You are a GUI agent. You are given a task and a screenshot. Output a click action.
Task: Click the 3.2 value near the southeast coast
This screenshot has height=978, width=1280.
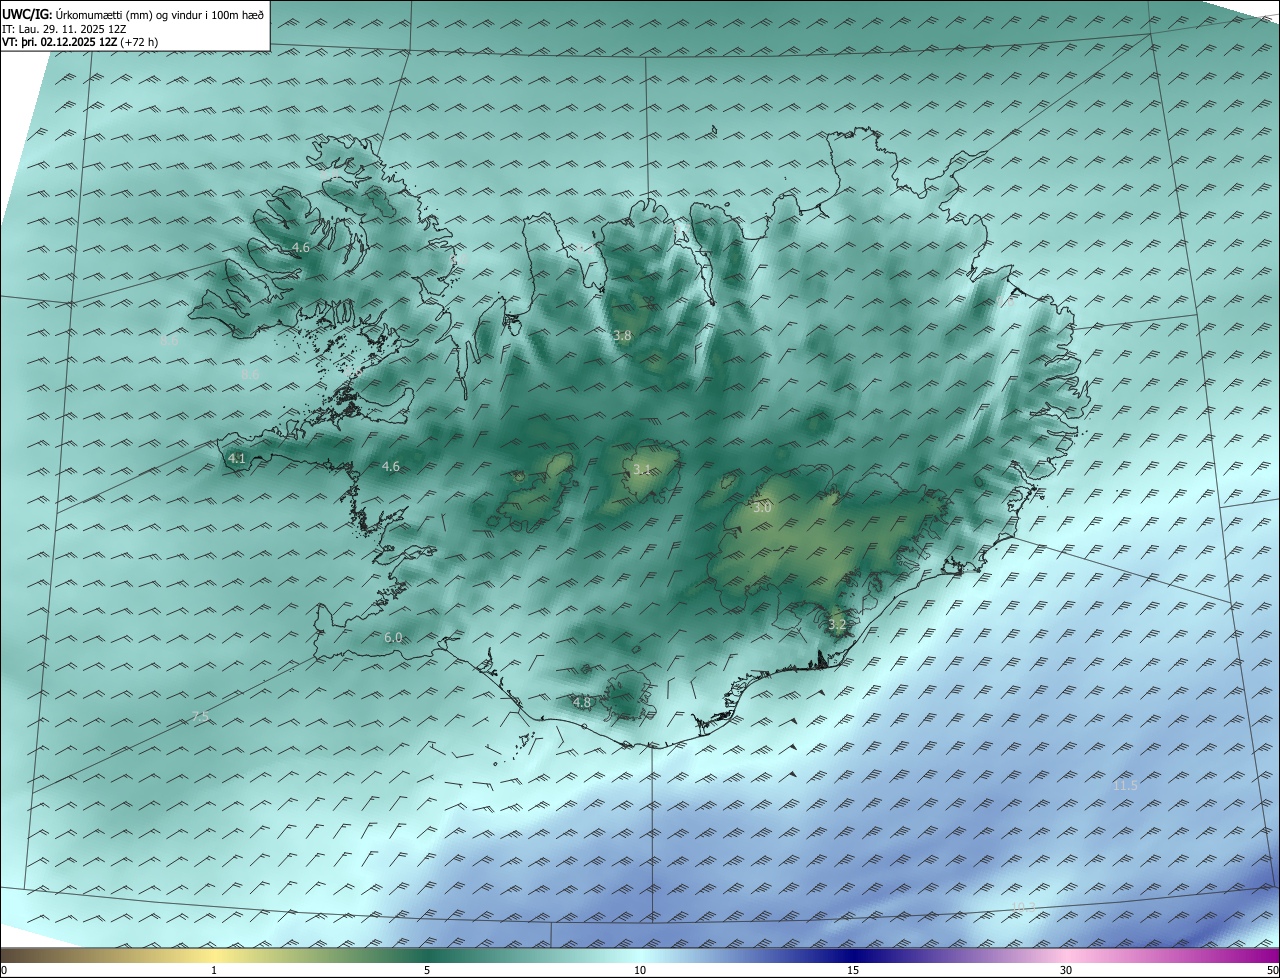837,625
